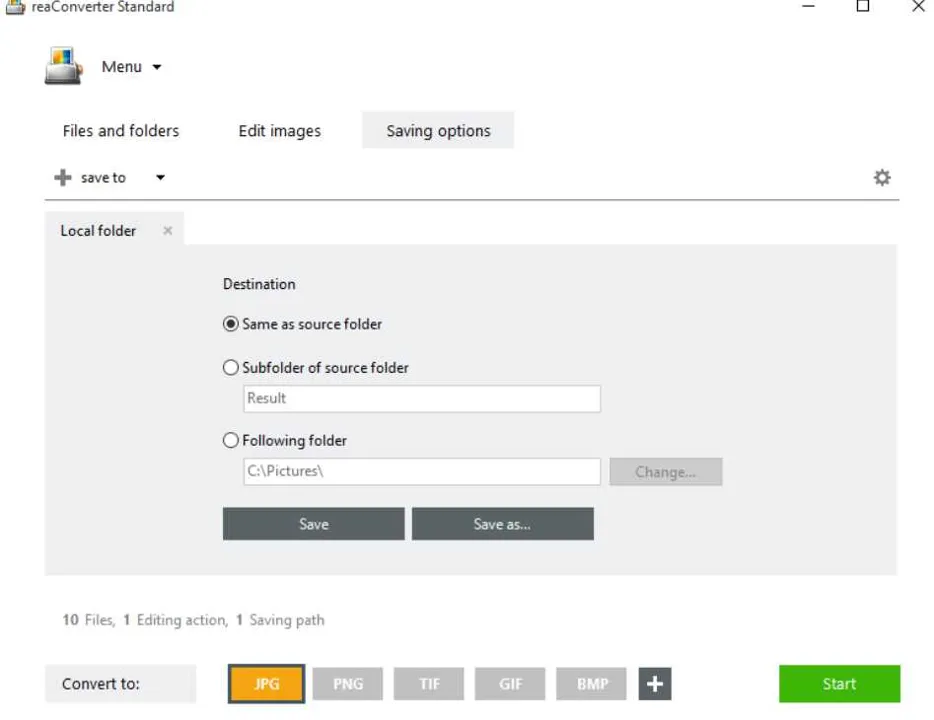The width and height of the screenshot is (934, 720).
Task: Start the conversion with green Start button
Action: (839, 684)
